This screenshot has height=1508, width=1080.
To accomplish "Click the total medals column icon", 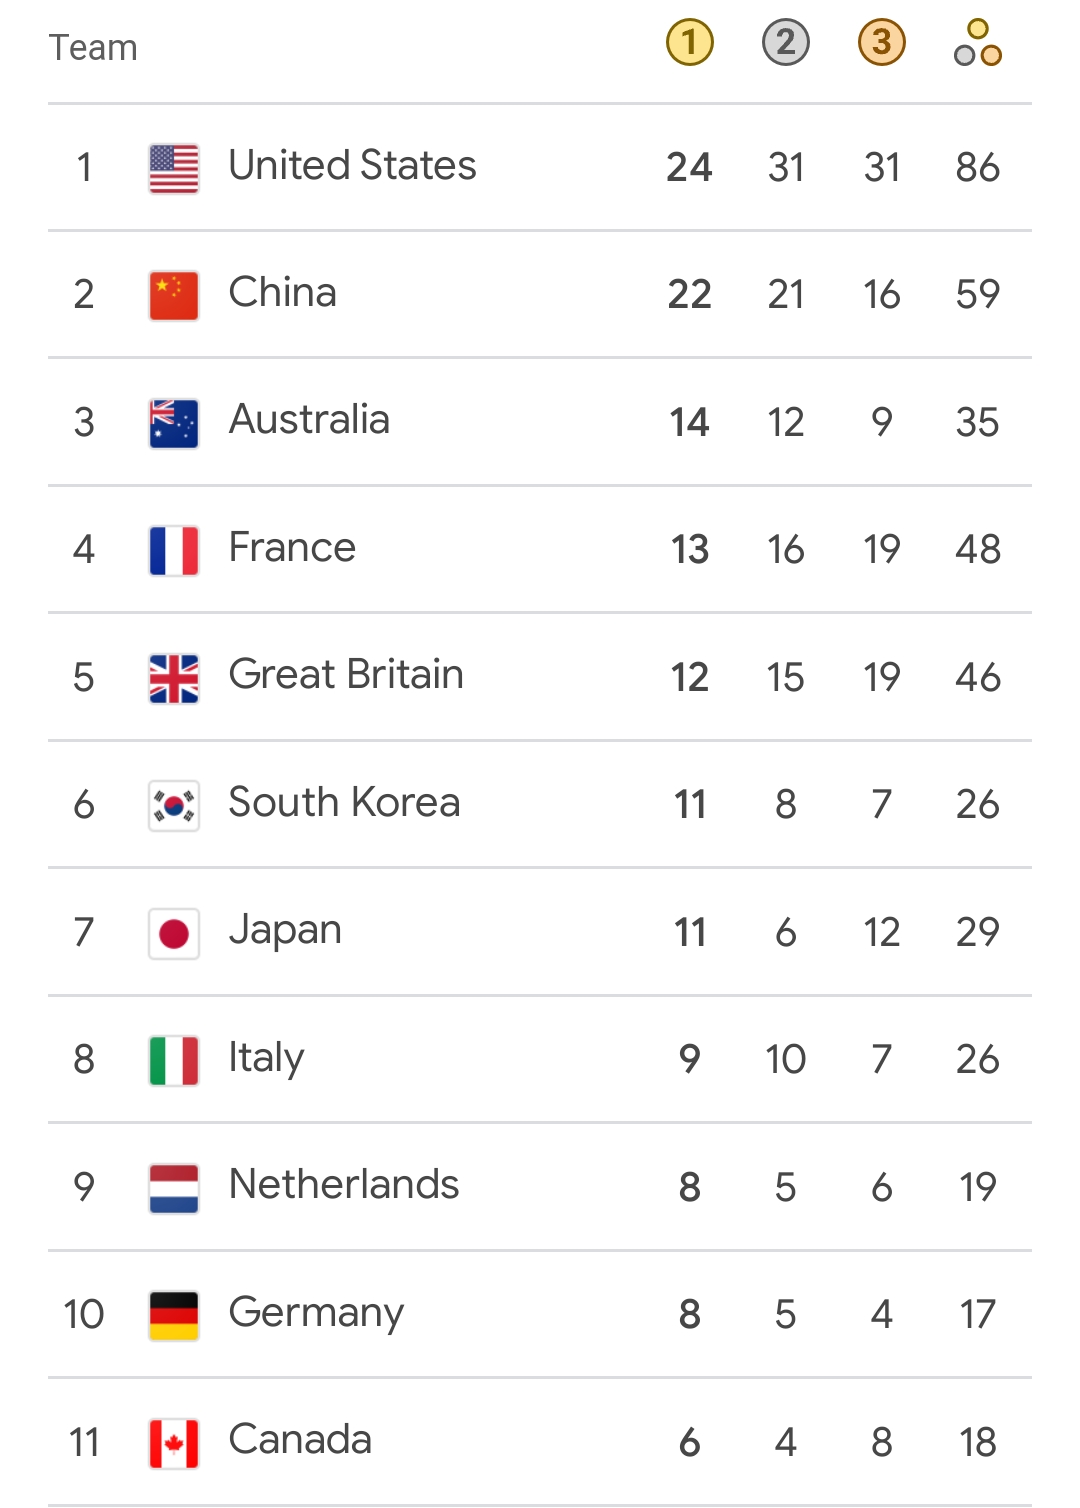I will click(978, 43).
